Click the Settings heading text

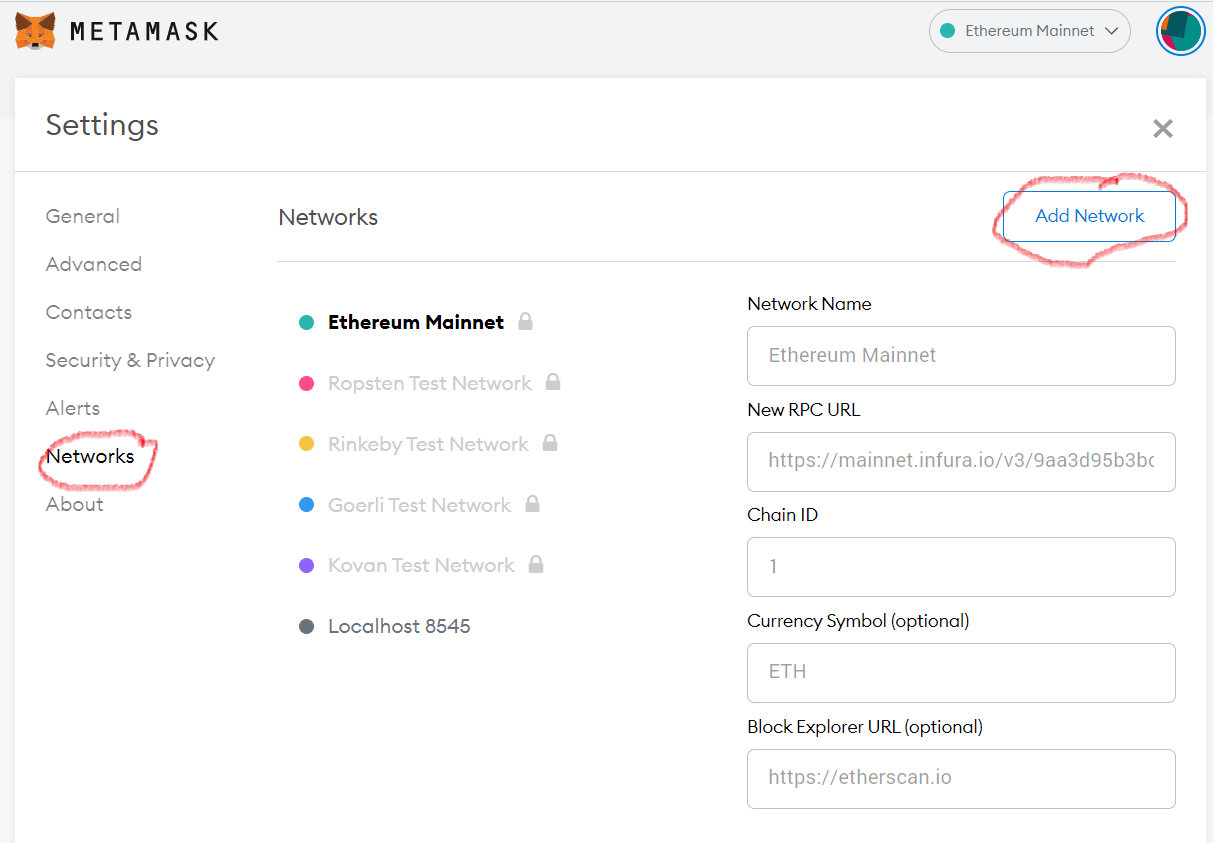102,125
